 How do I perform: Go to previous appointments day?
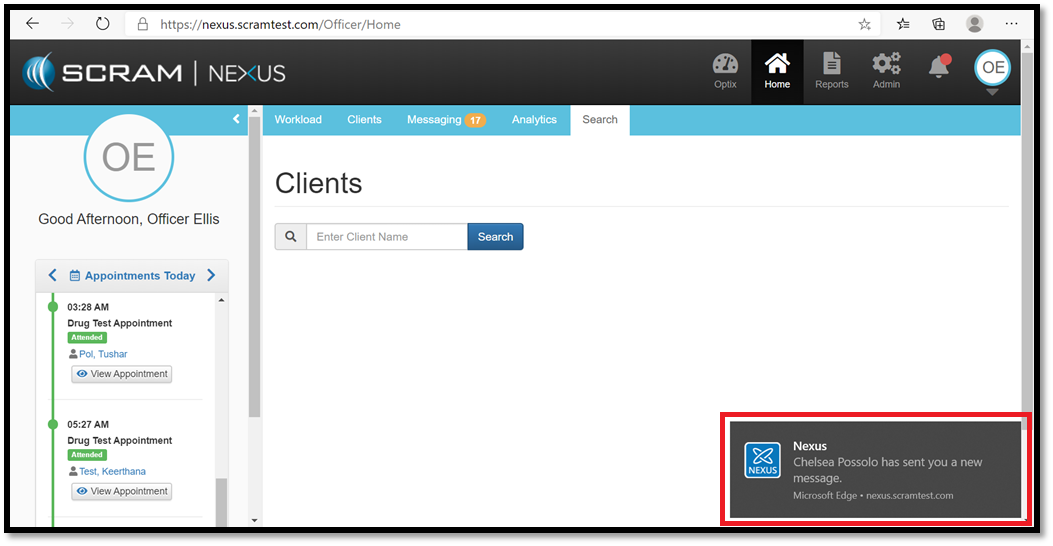coord(52,275)
